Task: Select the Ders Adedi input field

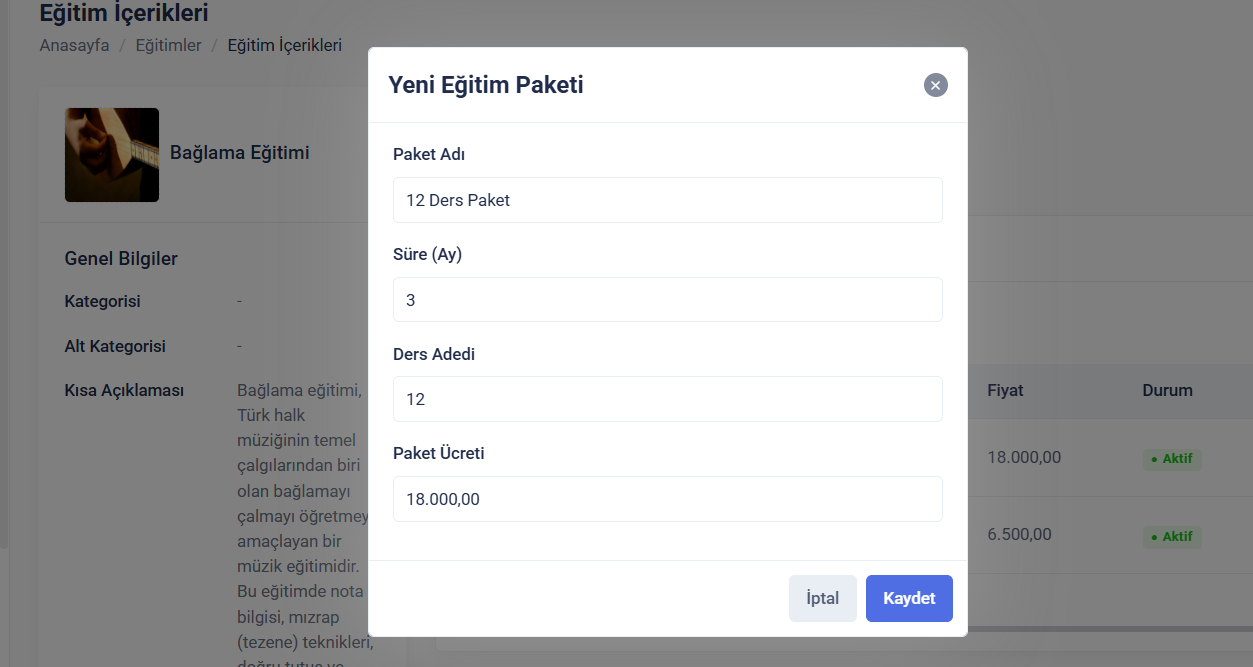Action: (667, 399)
